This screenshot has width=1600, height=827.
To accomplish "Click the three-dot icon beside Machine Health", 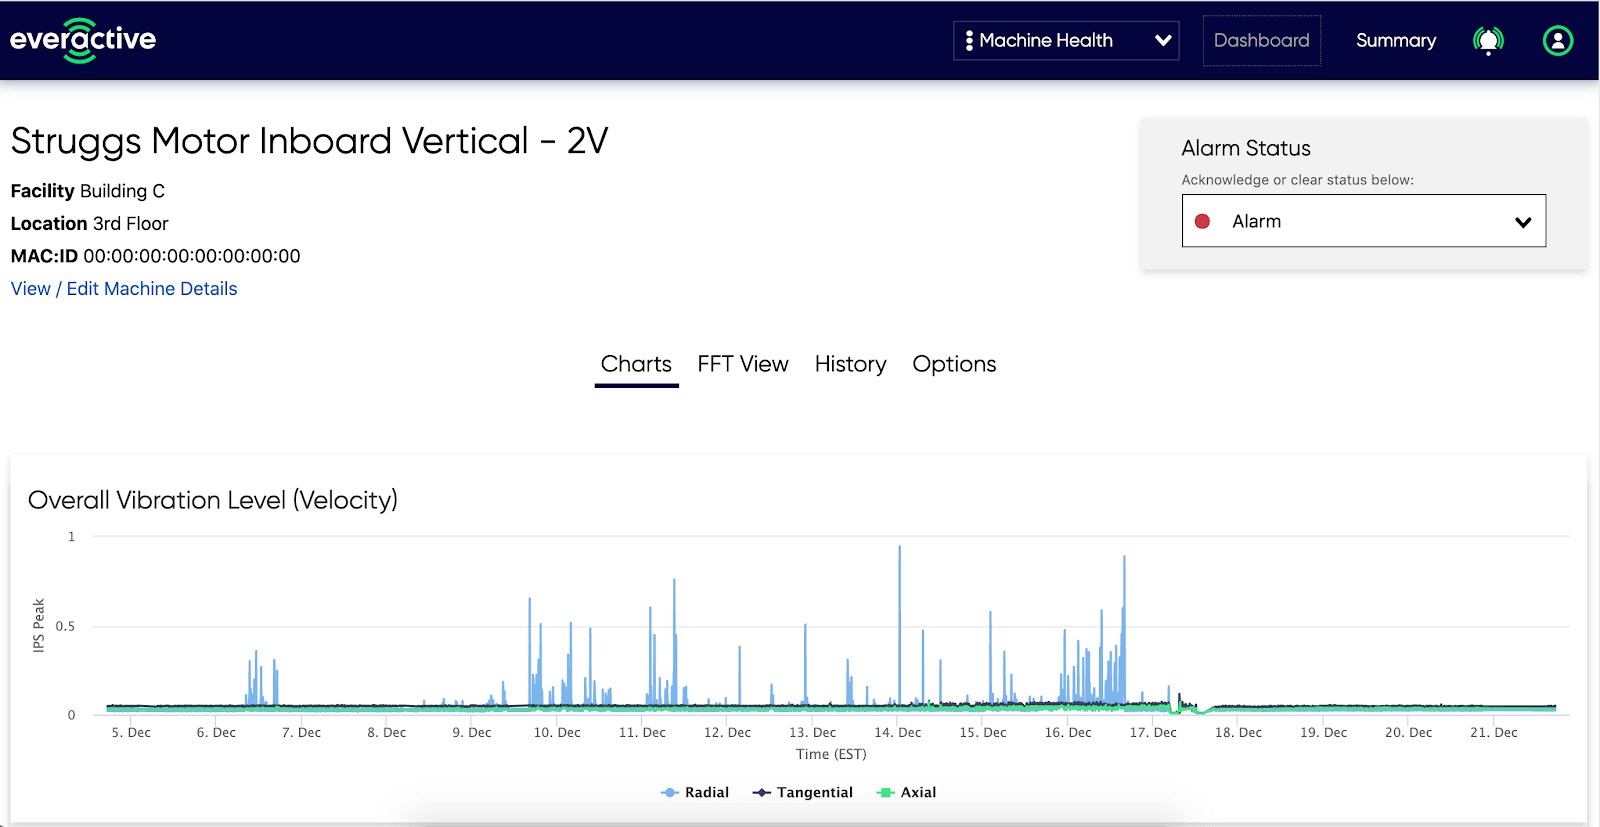I will (969, 41).
